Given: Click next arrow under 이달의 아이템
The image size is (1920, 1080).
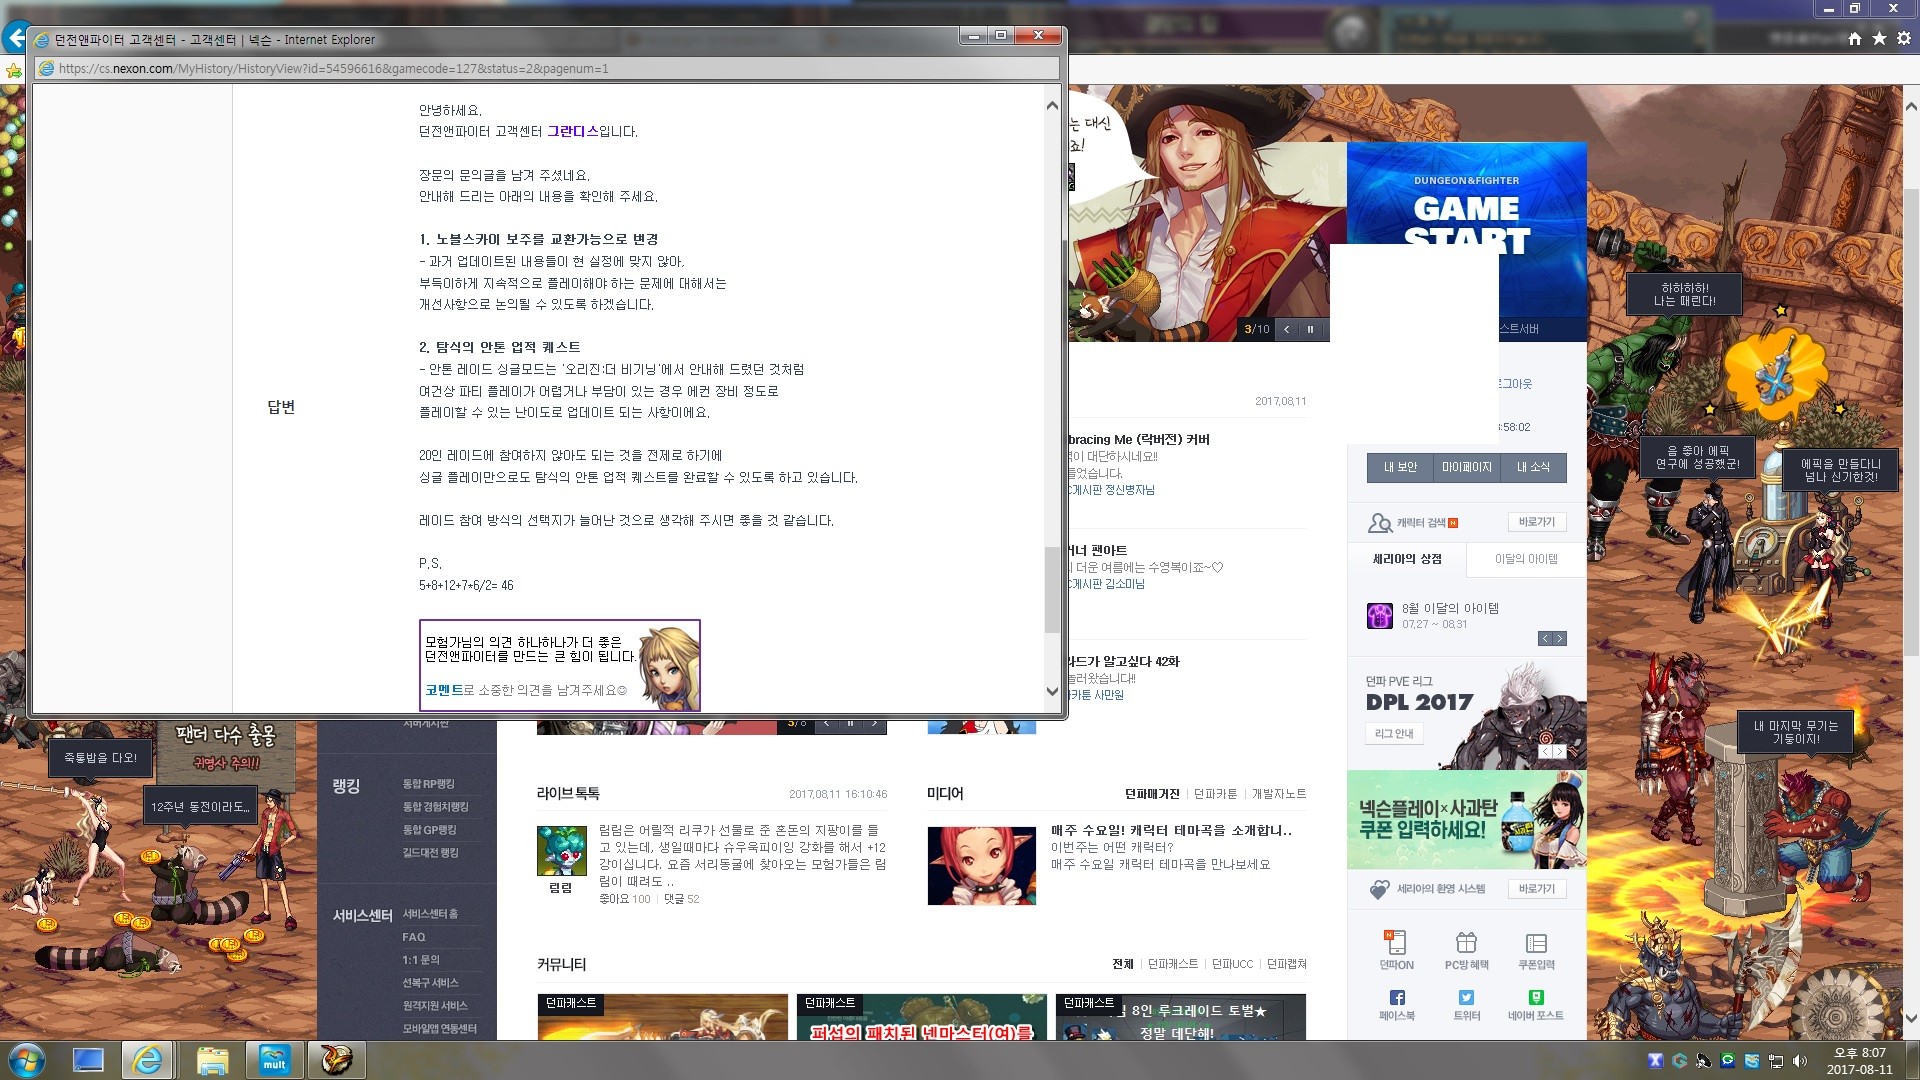Looking at the screenshot, I should (1560, 639).
